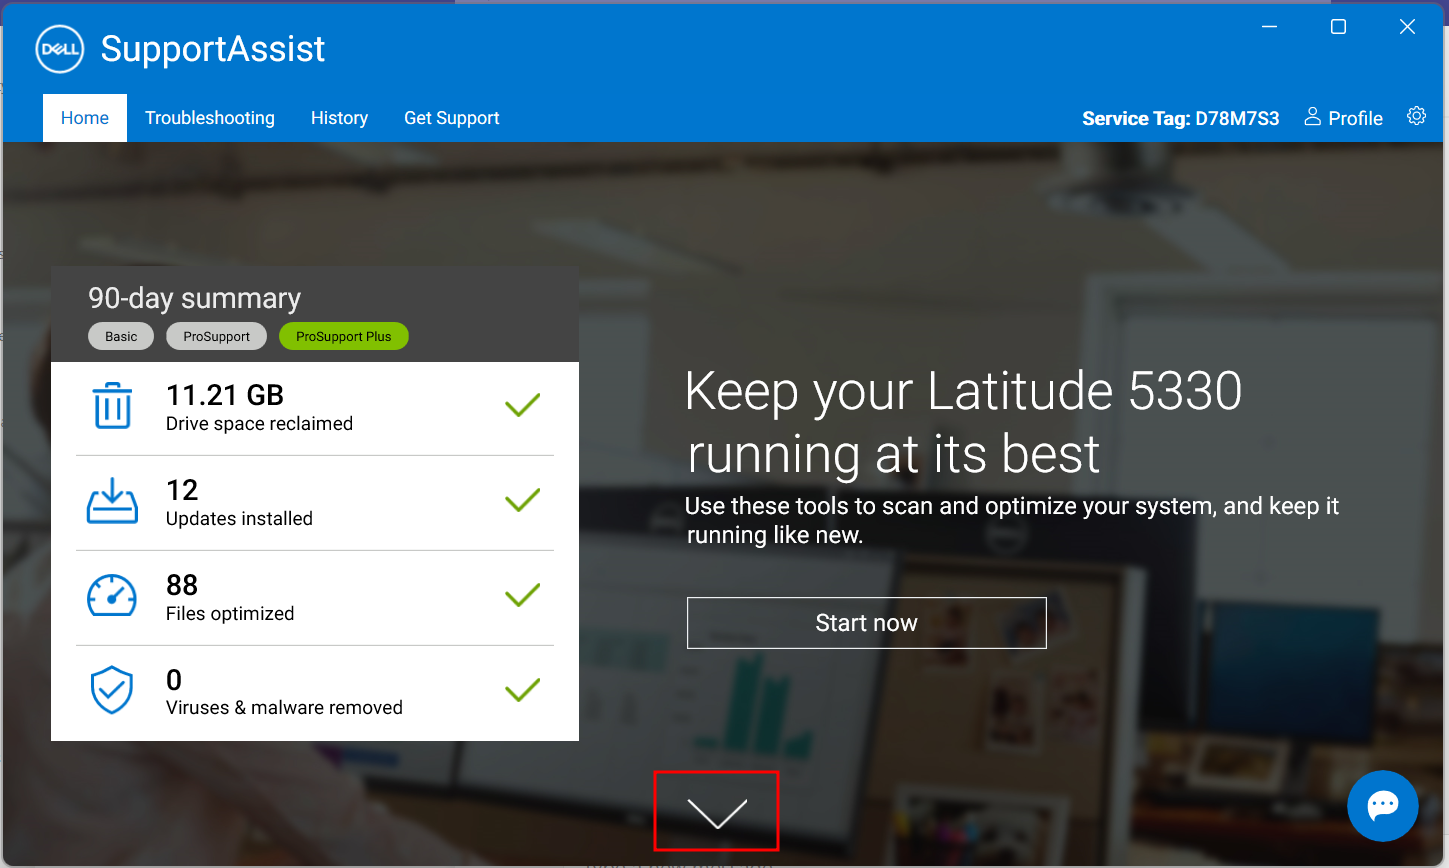Click the Updates installed label
The width and height of the screenshot is (1449, 868).
[239, 519]
